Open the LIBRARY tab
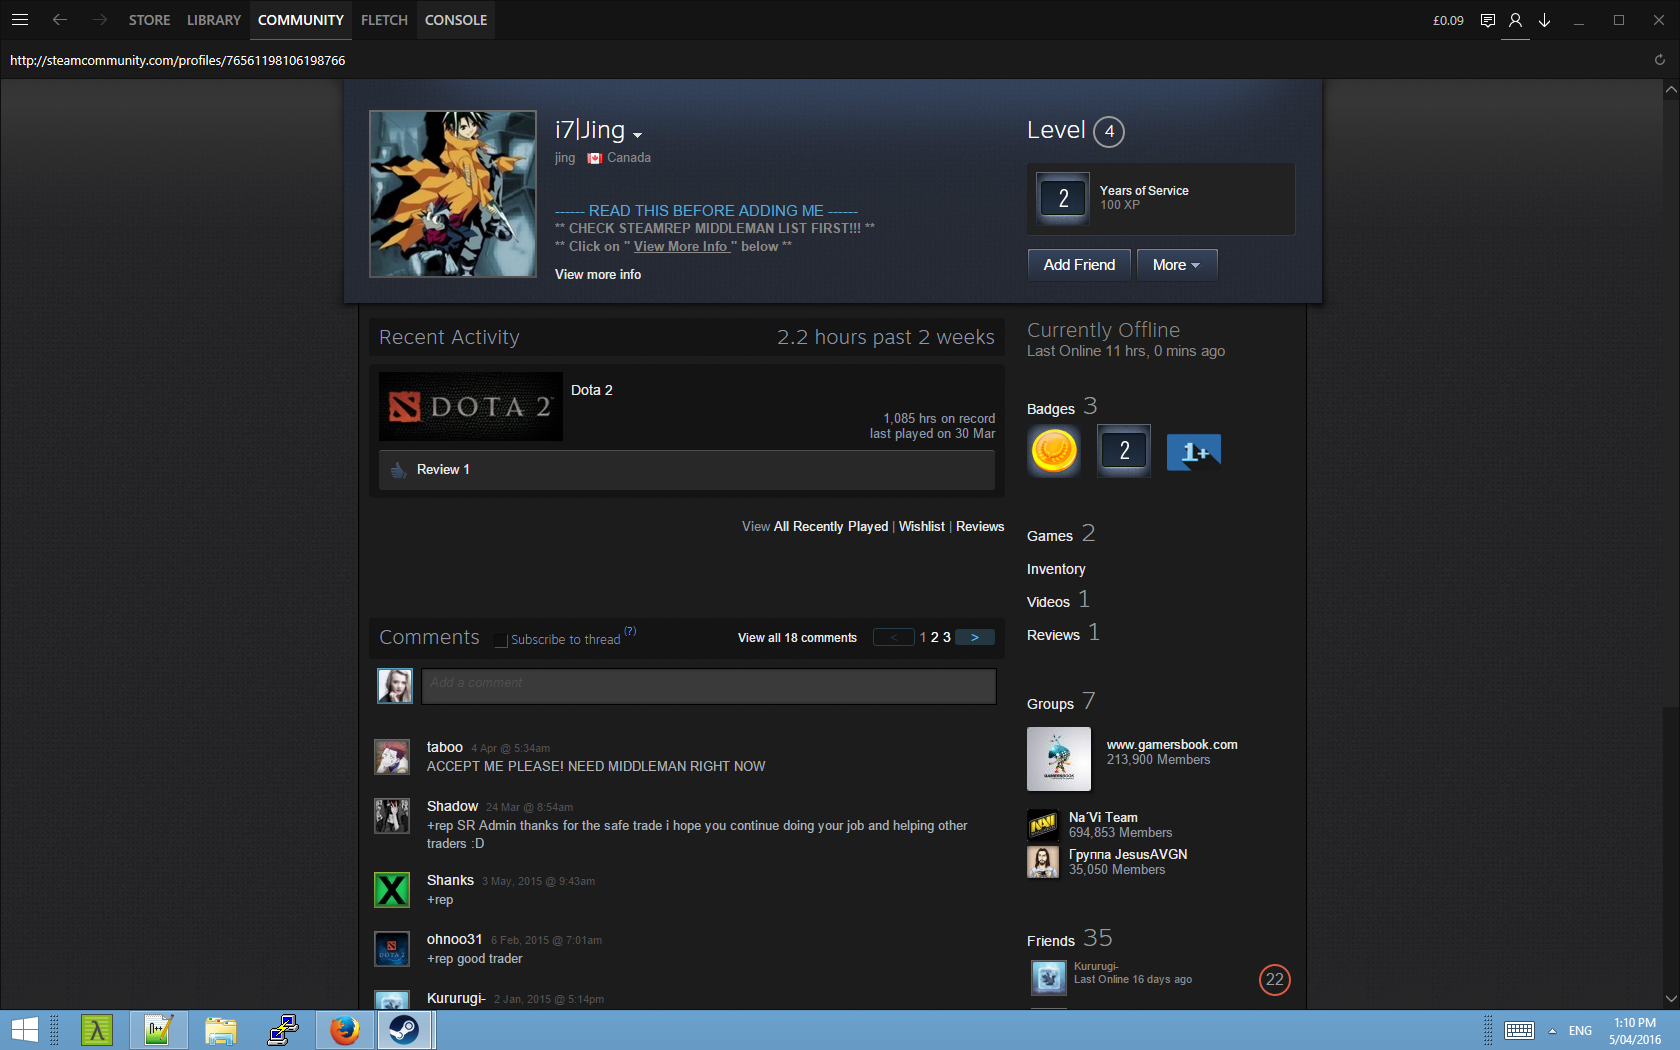 click(x=213, y=20)
